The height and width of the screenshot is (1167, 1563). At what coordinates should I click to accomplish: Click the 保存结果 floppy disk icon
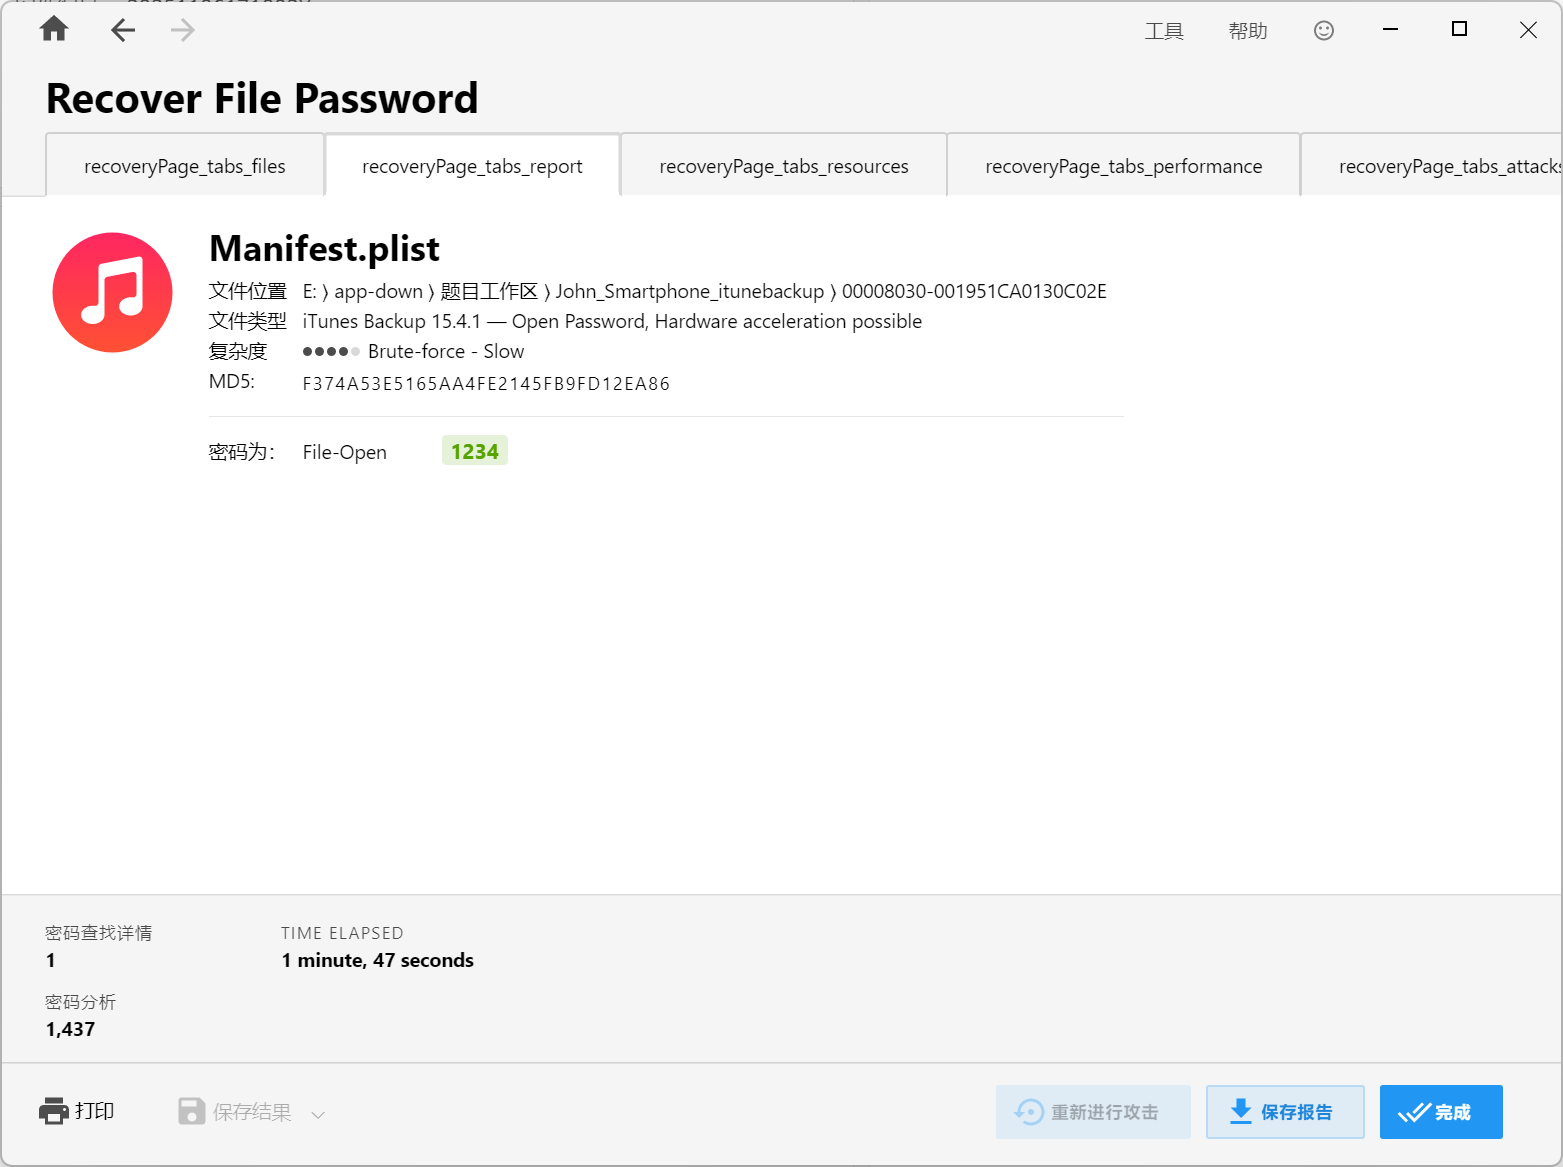191,1111
